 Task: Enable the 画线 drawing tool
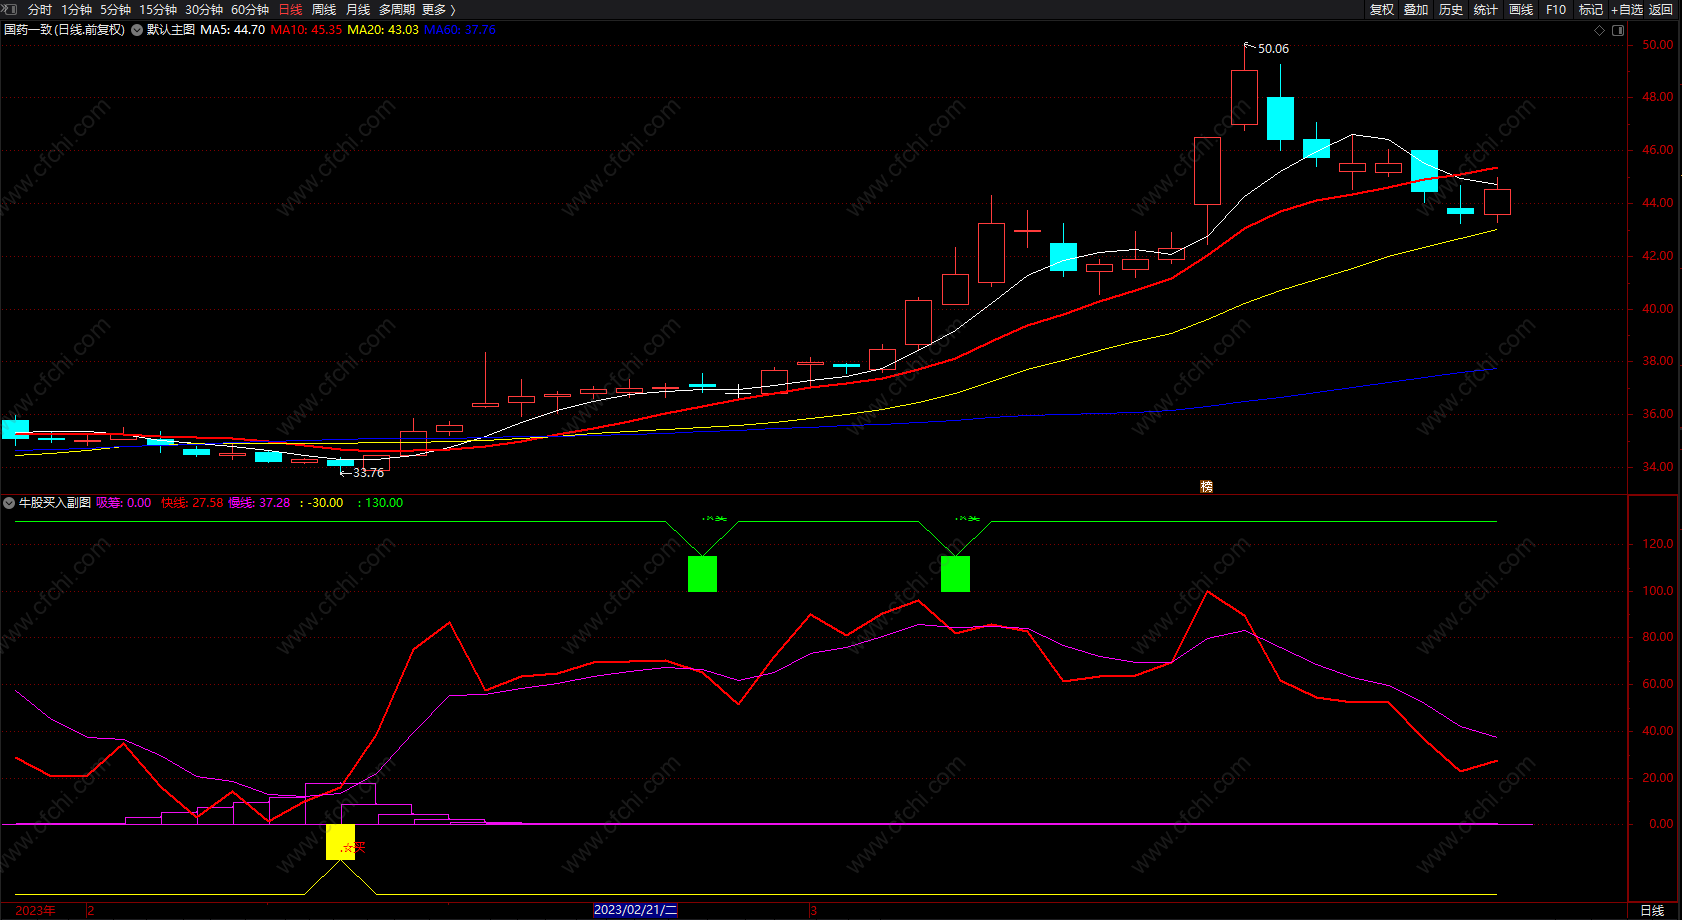click(x=1521, y=9)
